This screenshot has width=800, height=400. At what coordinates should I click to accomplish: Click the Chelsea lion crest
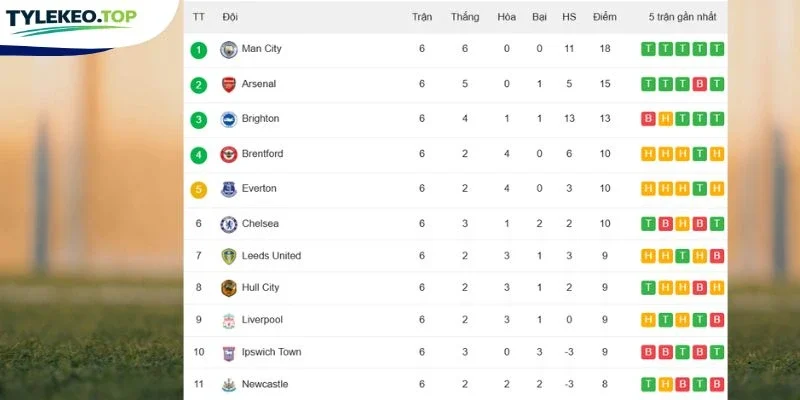point(229,224)
